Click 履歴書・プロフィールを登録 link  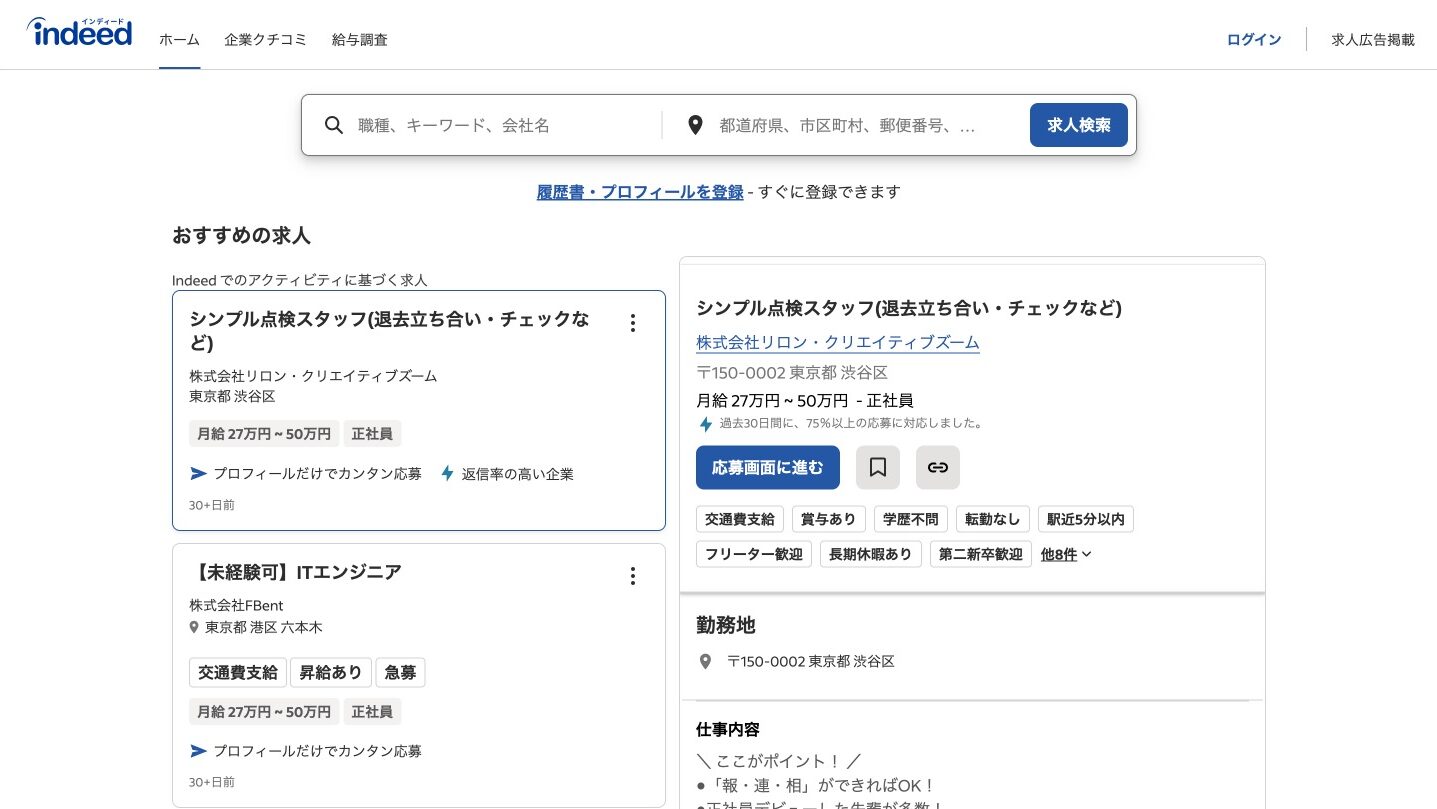(640, 192)
